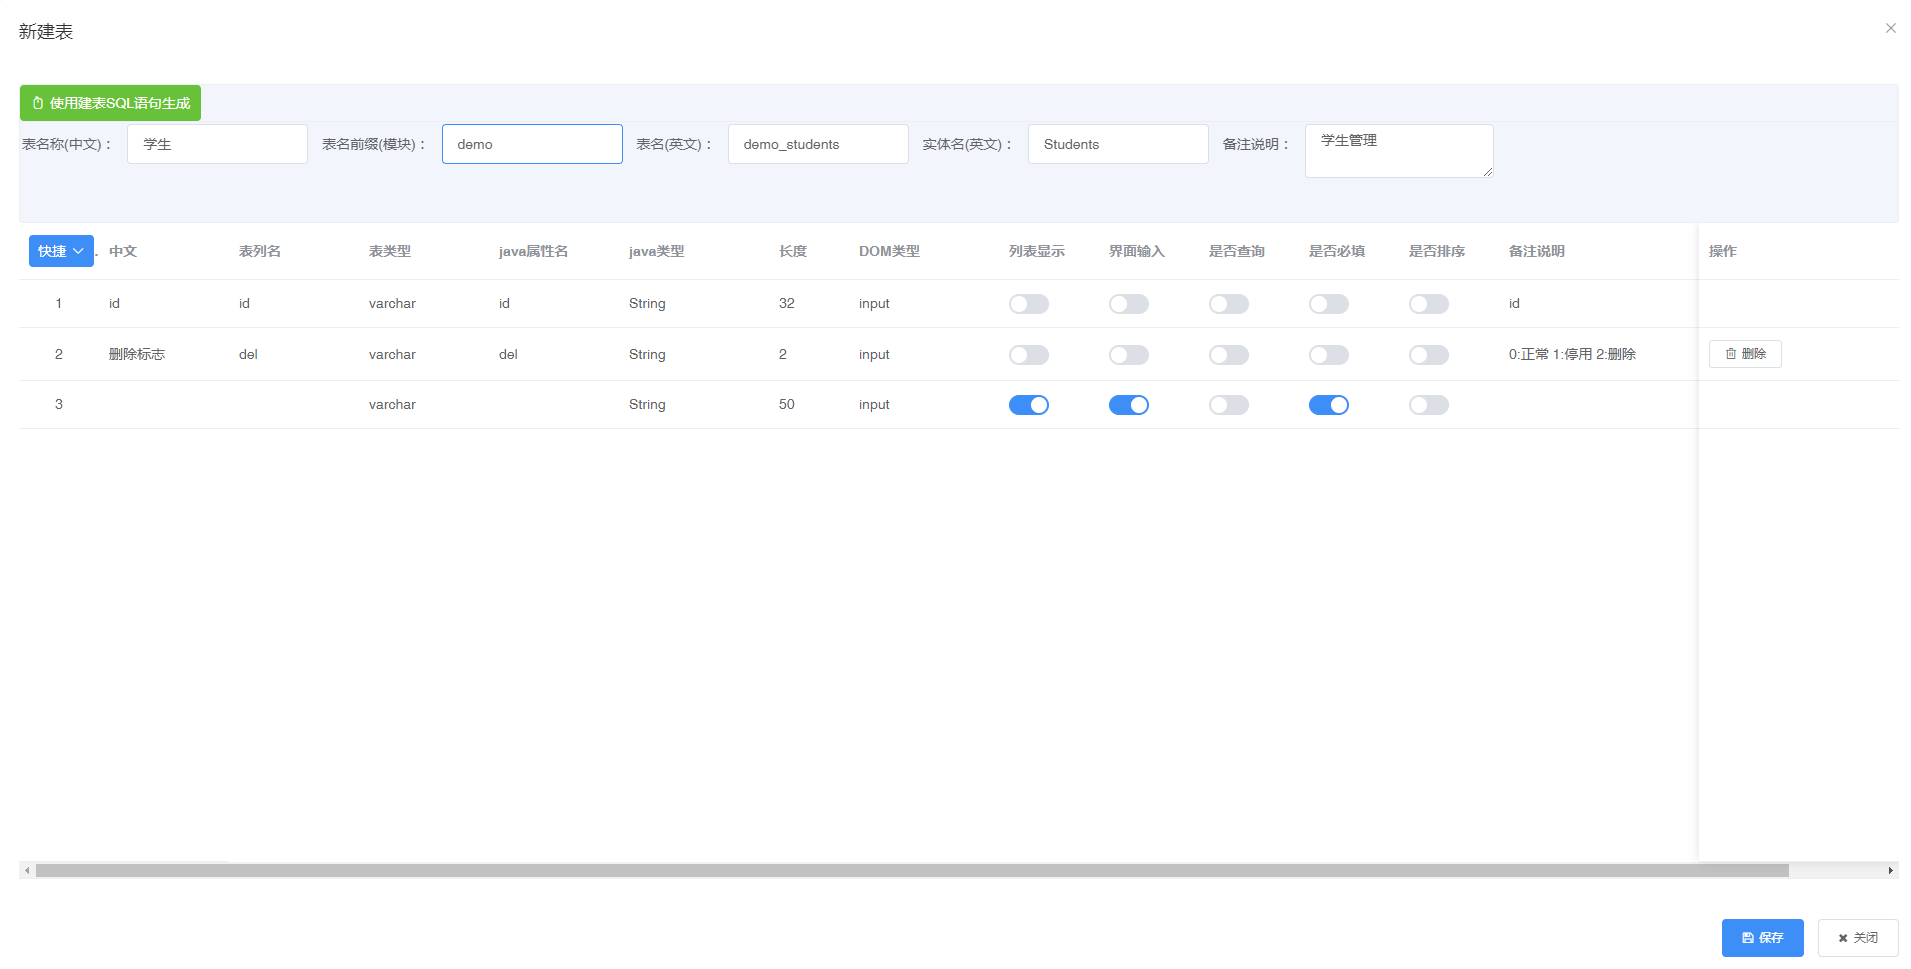Screen dimensions: 1911x969
Task: Disable 列表显示 toggle in row 3
Action: 1029,405
